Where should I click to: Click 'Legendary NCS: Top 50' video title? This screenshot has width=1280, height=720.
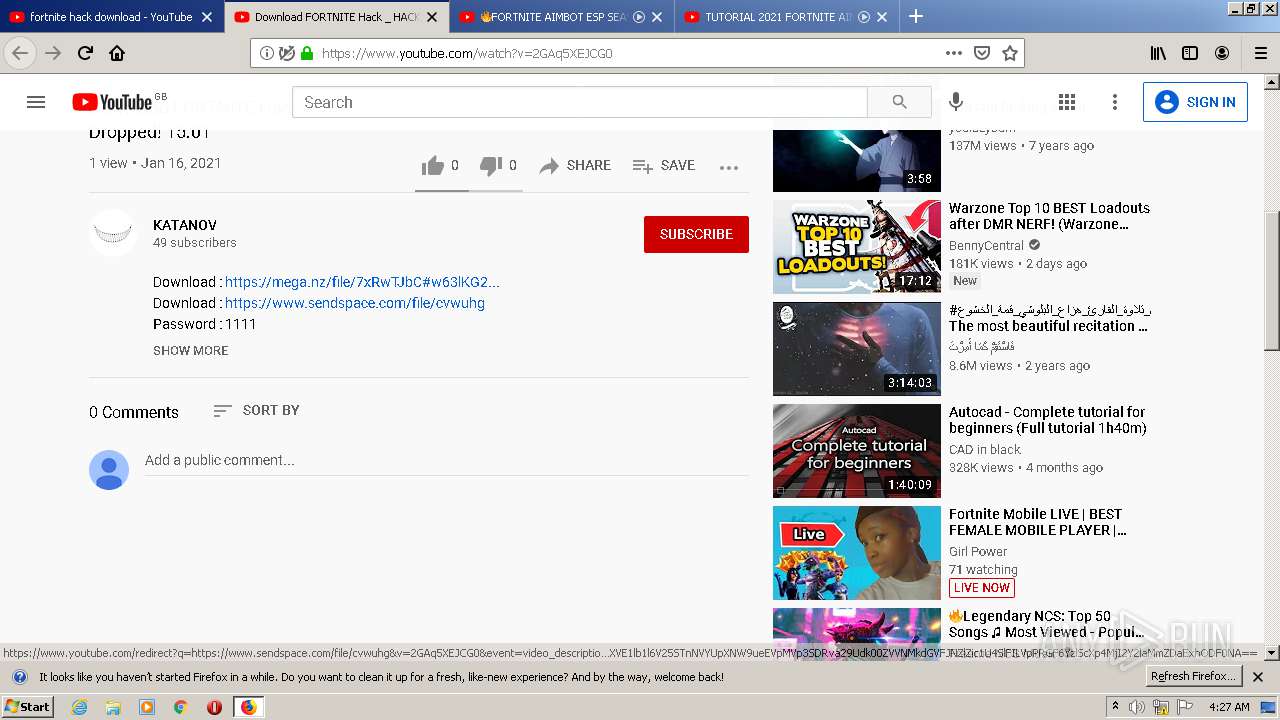[1046, 624]
